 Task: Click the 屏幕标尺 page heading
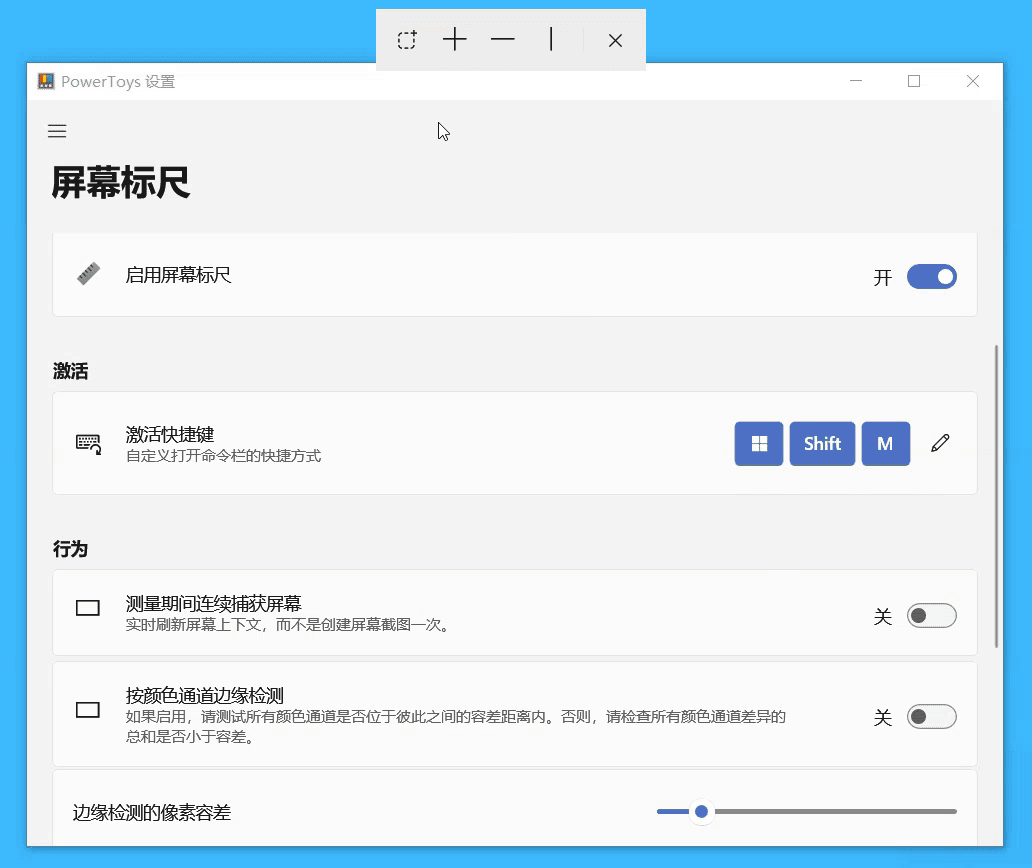[121, 182]
